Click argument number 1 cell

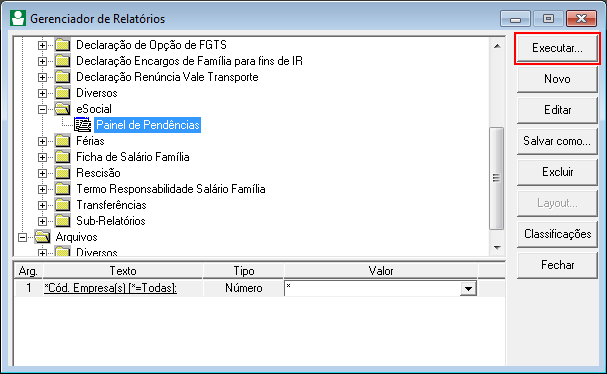[x=28, y=288]
